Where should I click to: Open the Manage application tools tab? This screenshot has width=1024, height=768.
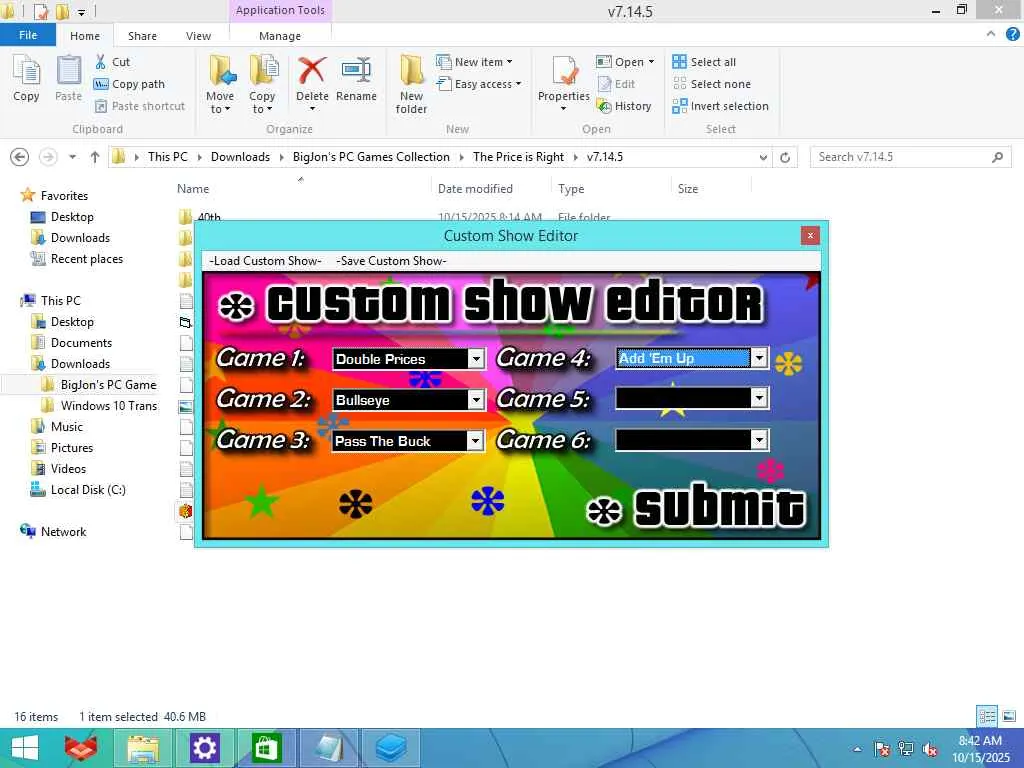(x=280, y=36)
